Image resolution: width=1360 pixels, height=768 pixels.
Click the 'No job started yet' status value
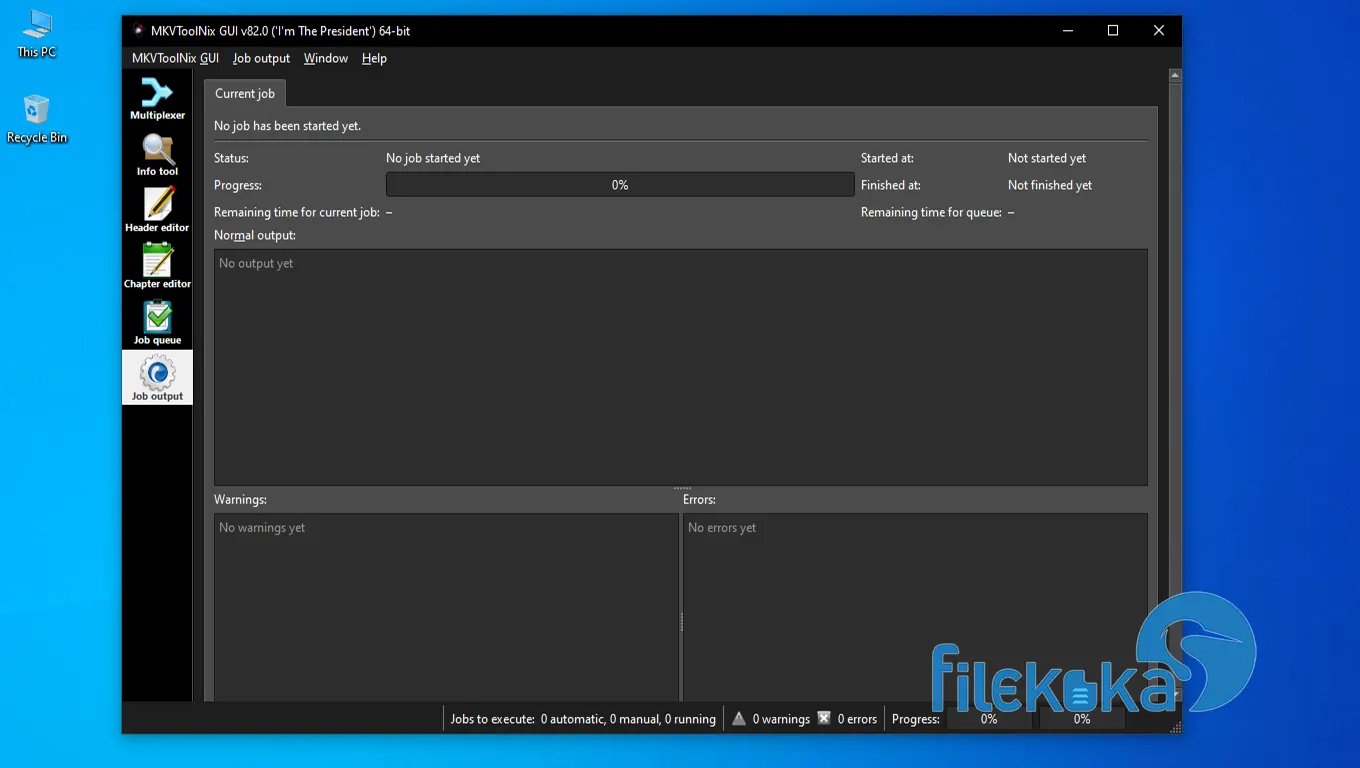tap(433, 158)
